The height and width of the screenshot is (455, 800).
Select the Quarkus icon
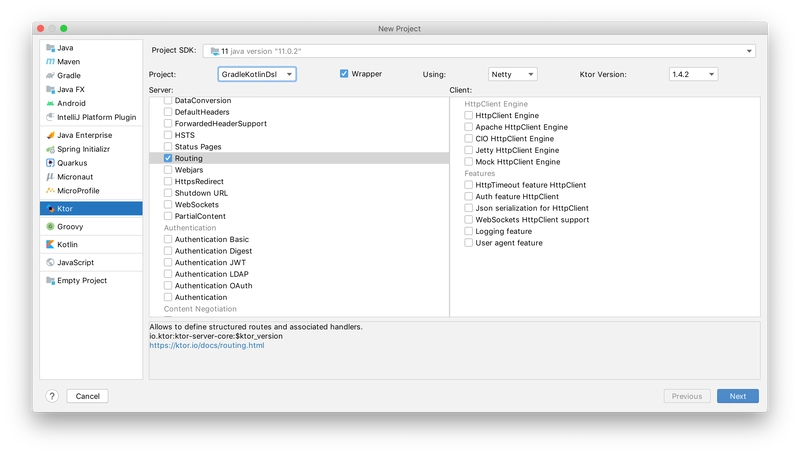point(48,163)
